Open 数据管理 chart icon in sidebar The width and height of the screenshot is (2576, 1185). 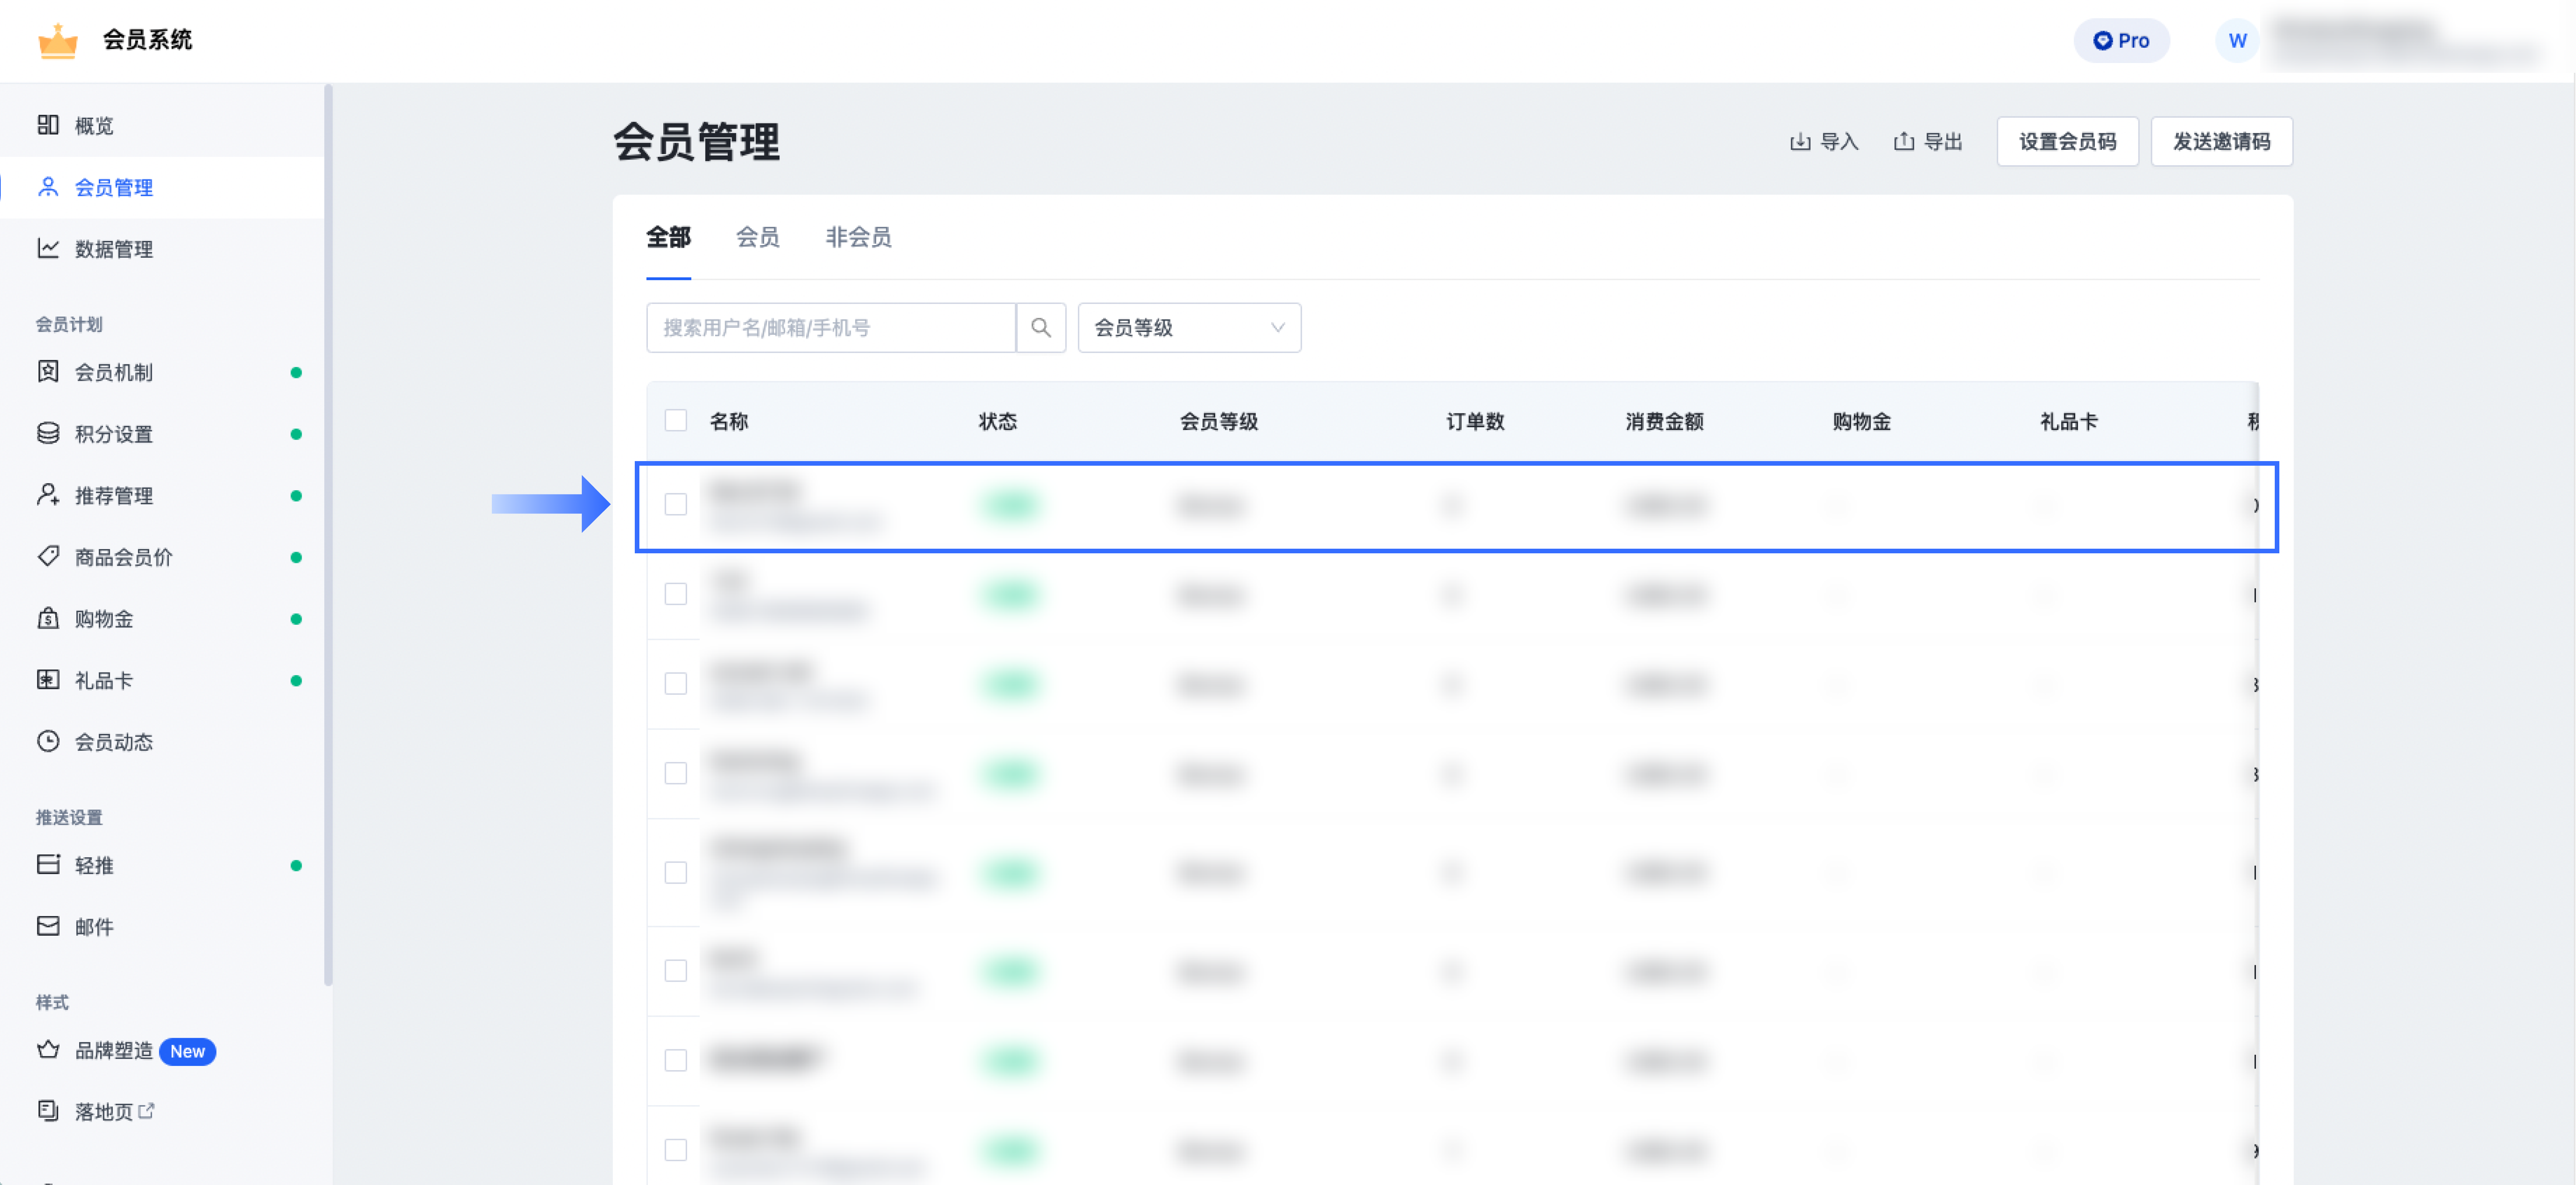coord(48,248)
